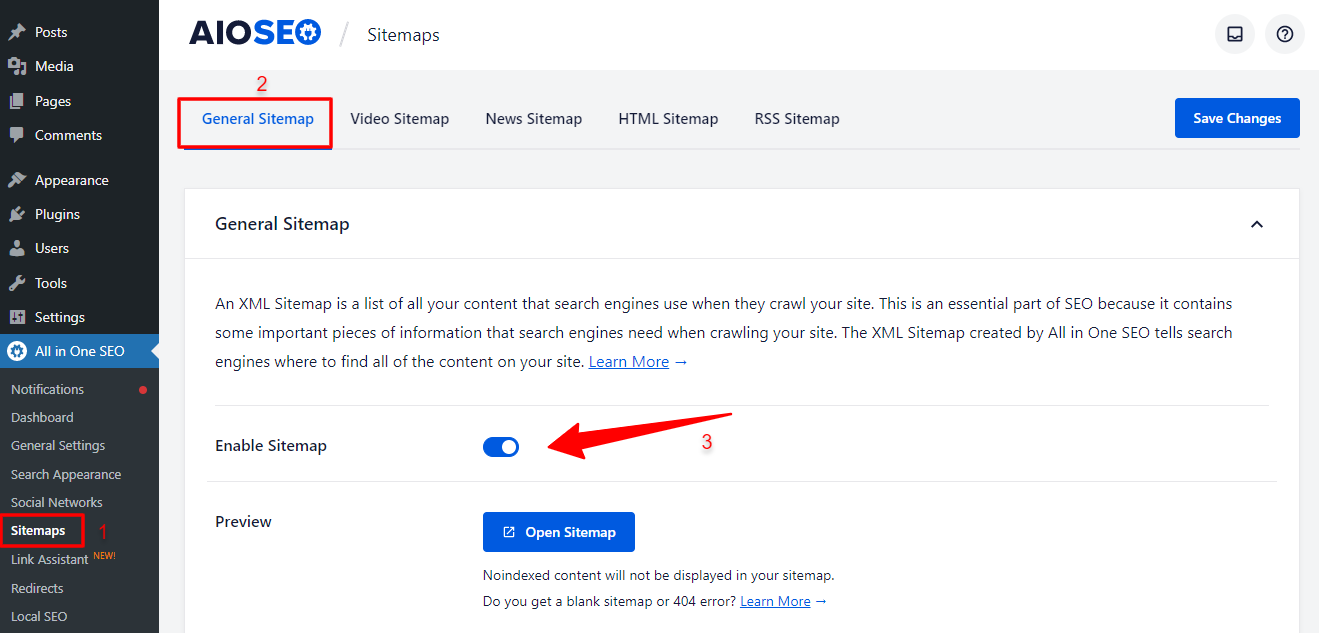
Task: Click the General Sitemap section heading
Action: pos(282,224)
